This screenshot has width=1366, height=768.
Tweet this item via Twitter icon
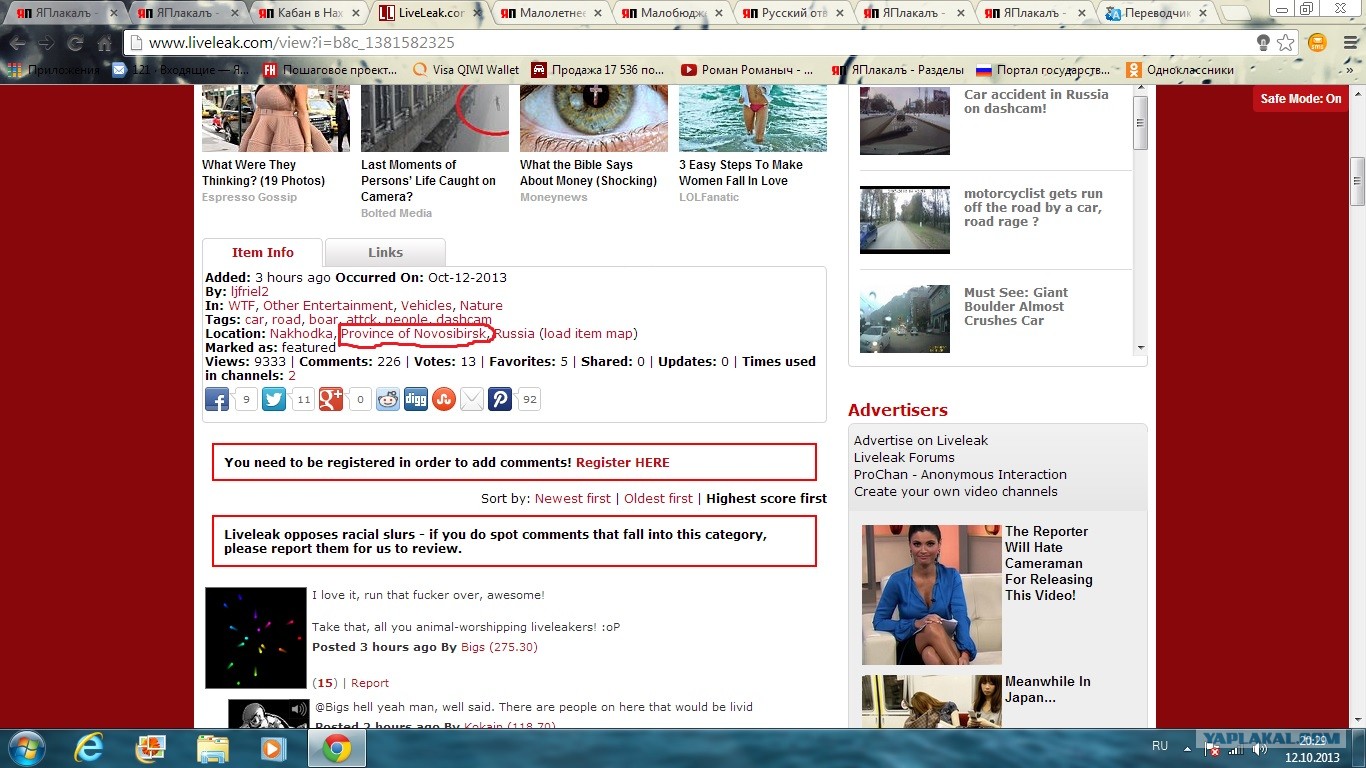pyautogui.click(x=274, y=400)
